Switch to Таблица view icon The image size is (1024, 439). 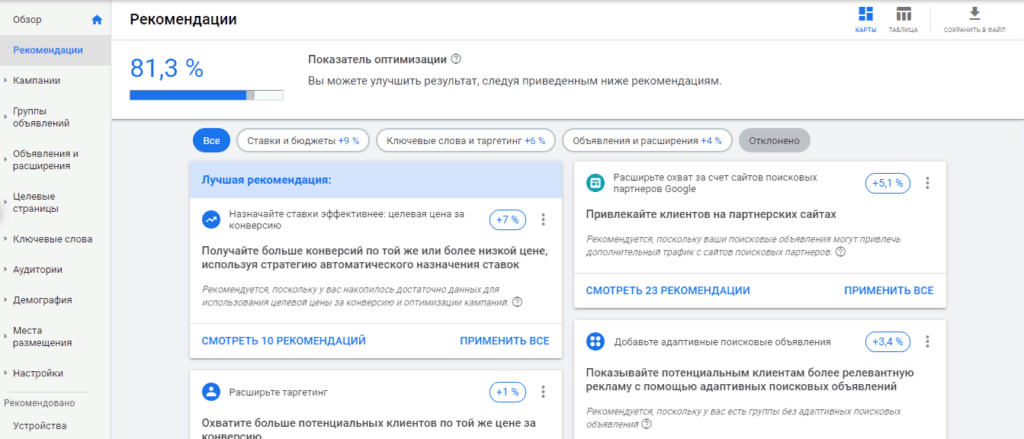coord(903,14)
